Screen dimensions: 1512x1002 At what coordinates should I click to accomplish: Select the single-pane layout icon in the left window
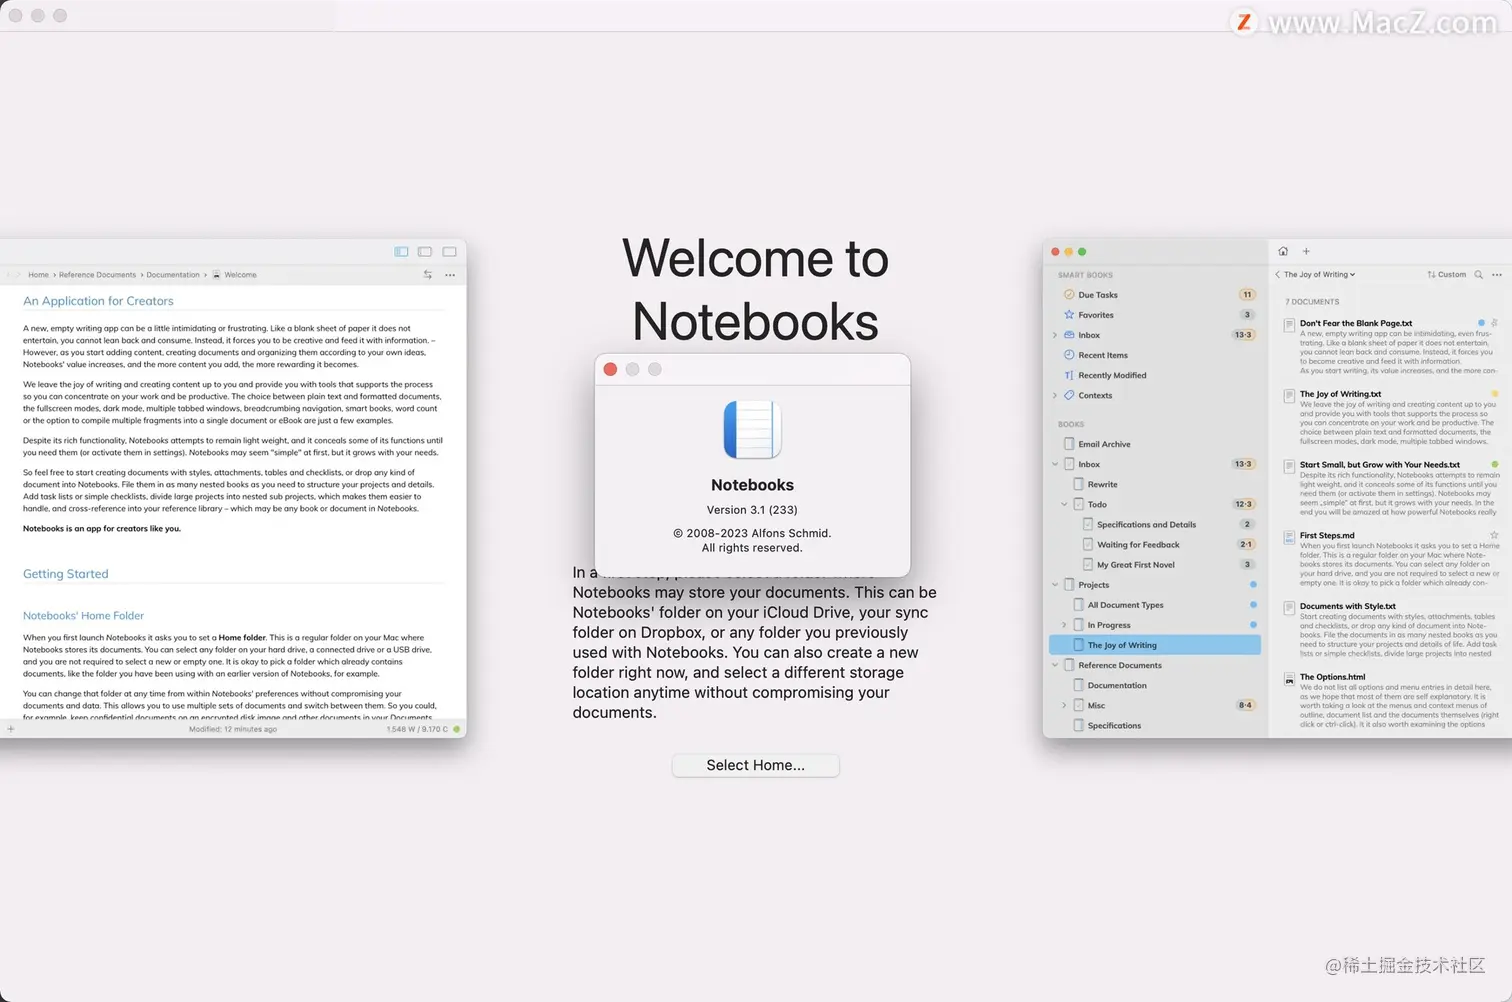[x=449, y=251]
